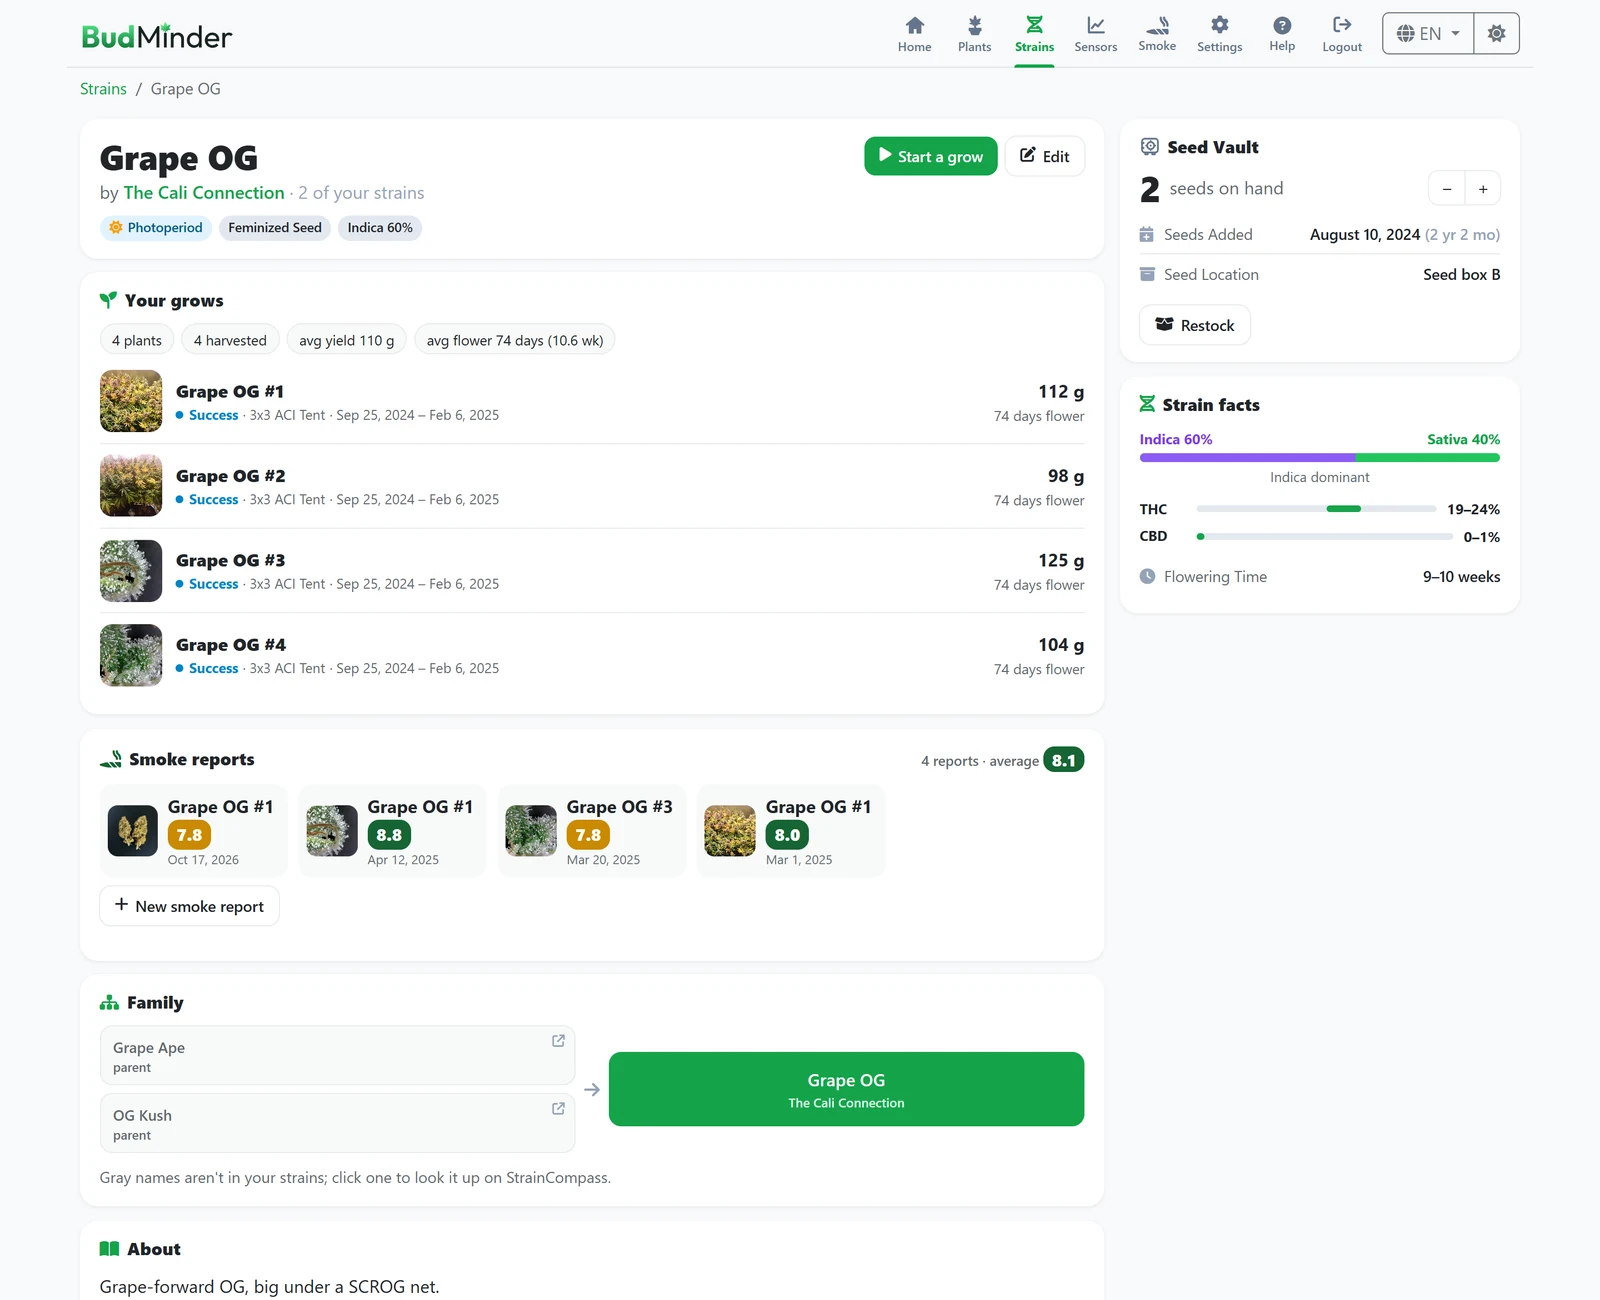The width and height of the screenshot is (1600, 1300).
Task: Click the Strain facts DNA icon
Action: [1147, 405]
